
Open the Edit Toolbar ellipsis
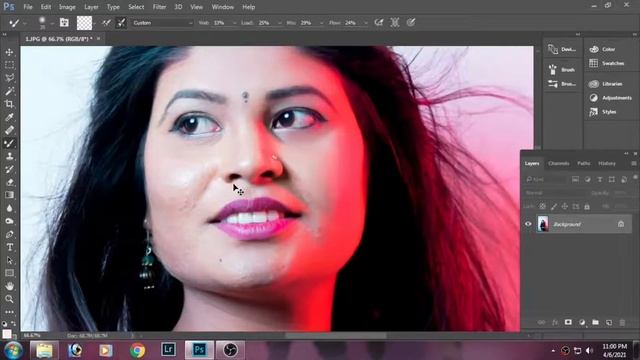point(9,312)
